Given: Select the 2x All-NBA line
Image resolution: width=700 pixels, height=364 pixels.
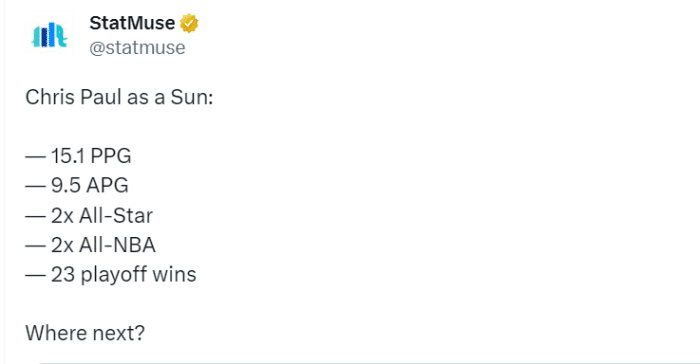Looking at the screenshot, I should click(90, 245).
